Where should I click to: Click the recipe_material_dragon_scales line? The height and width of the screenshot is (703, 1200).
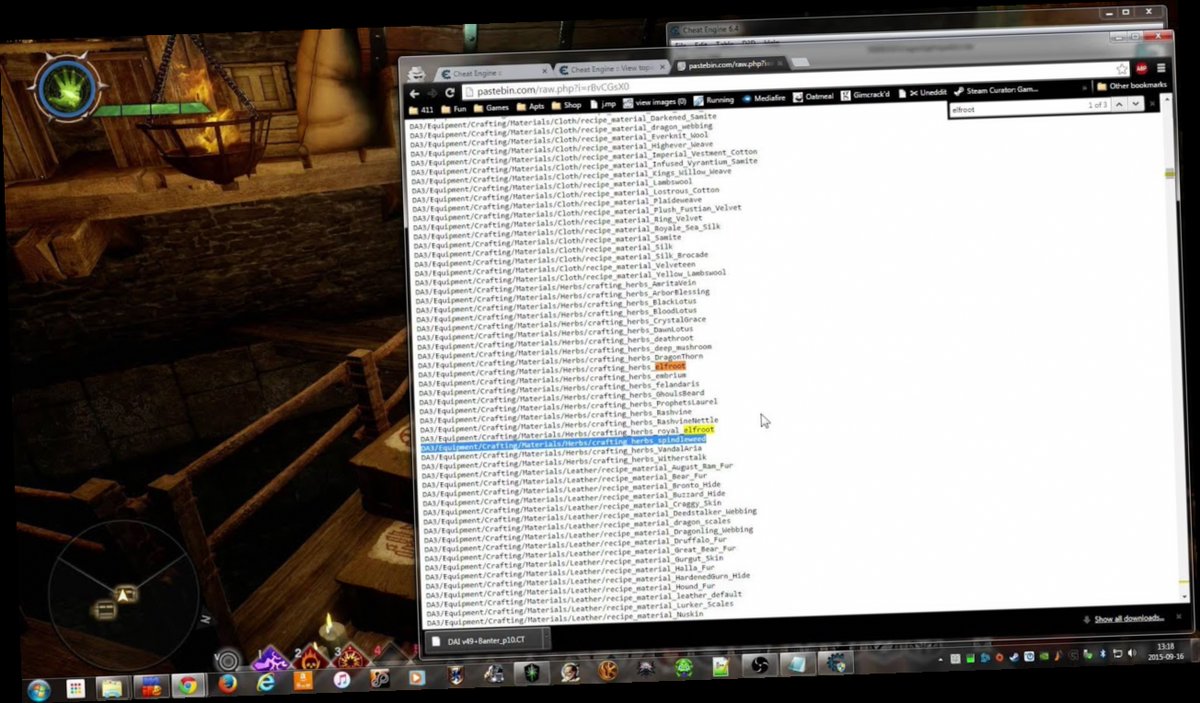576,524
